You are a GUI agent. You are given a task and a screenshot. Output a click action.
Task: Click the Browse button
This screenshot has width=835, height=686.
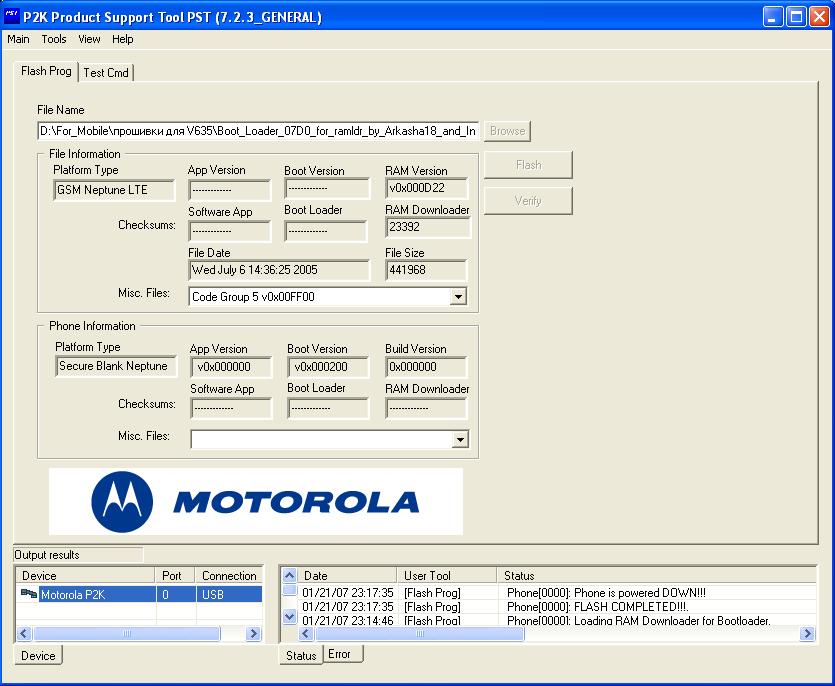(507, 130)
